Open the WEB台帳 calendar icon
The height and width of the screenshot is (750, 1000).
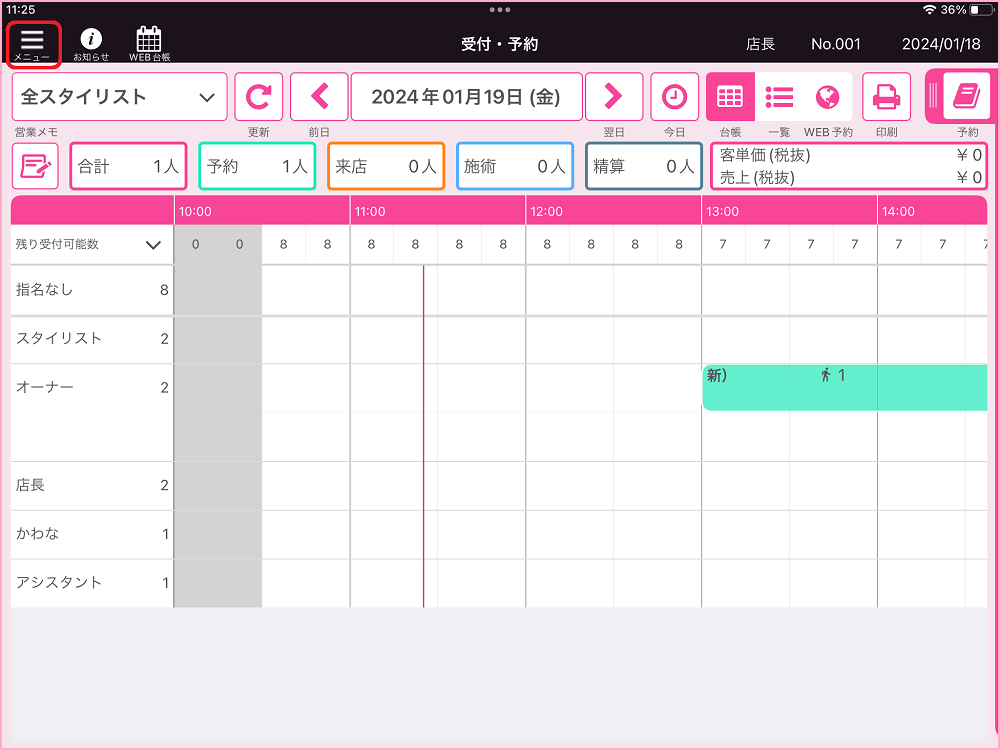[149, 44]
